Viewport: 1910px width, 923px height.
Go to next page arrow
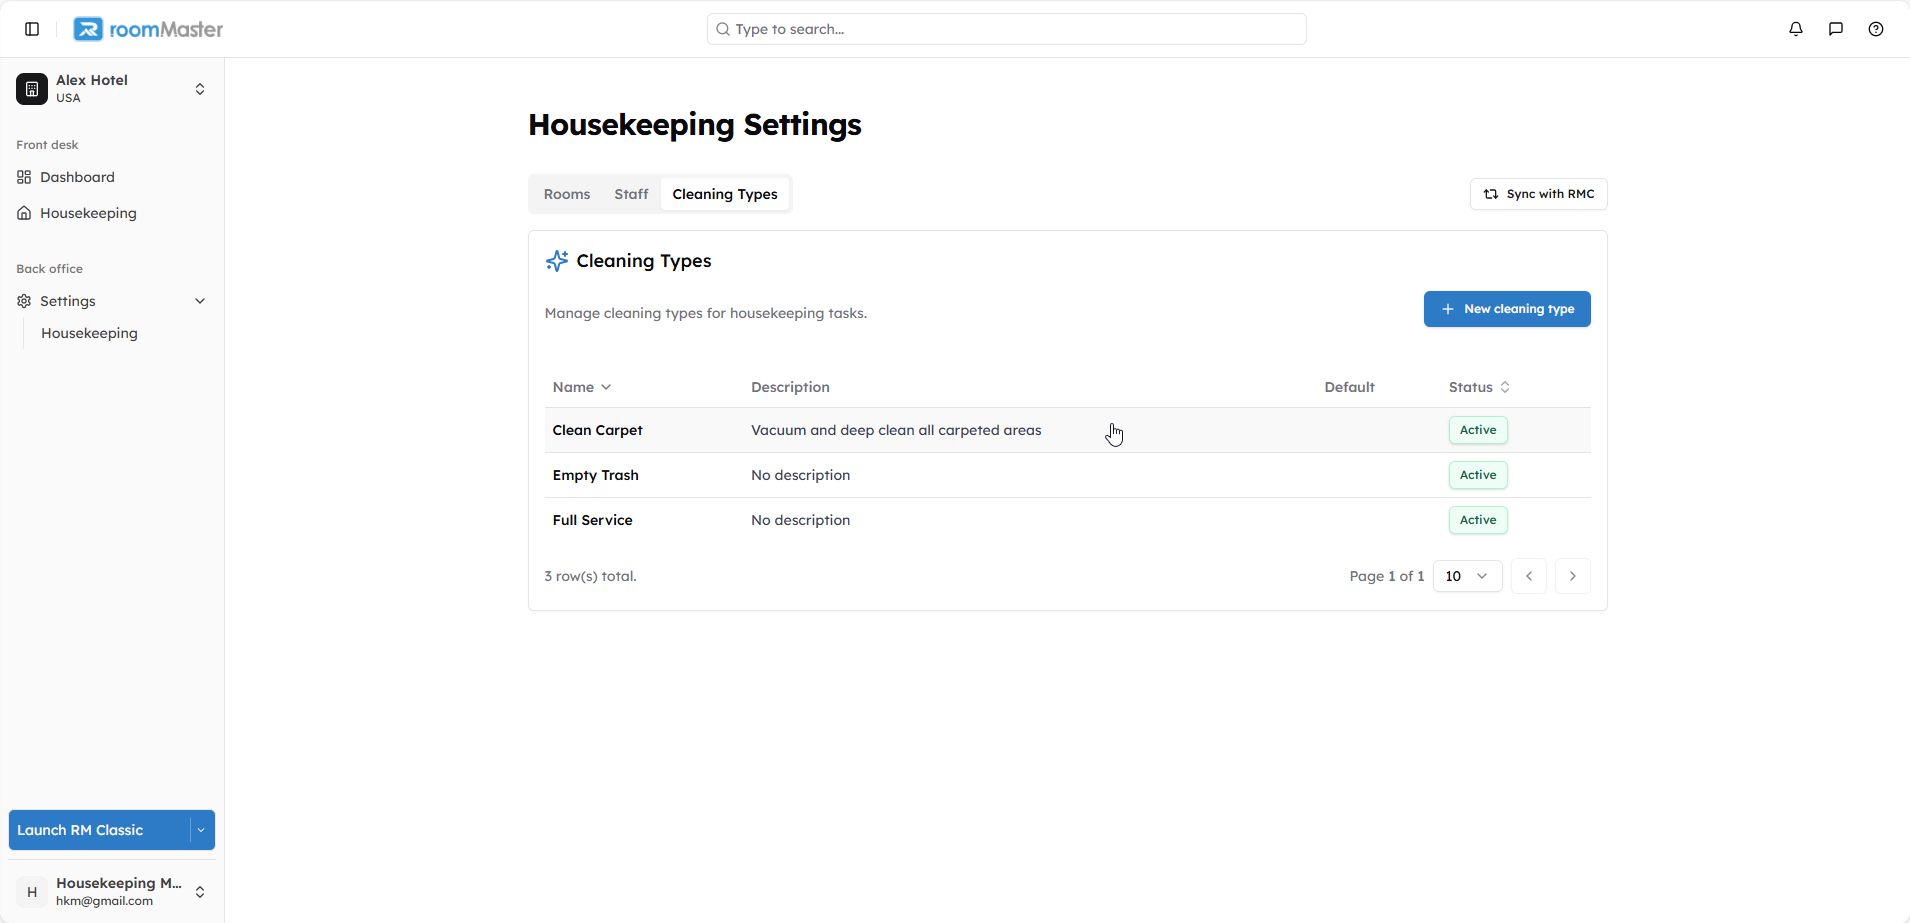pyautogui.click(x=1573, y=576)
